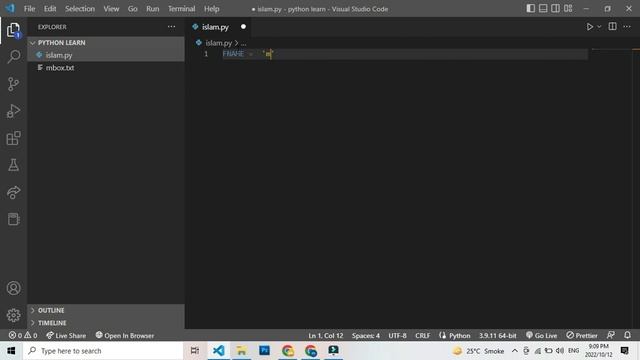Open Explorer Views and More Actions
This screenshot has width=640, height=360.
click(171, 27)
